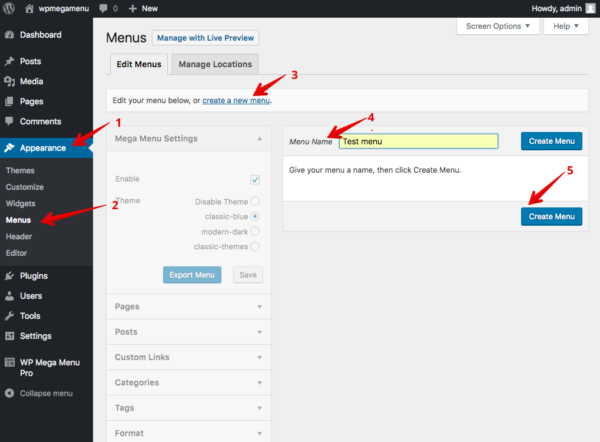The width and height of the screenshot is (600, 442).
Task: Click Manage with Live Preview button
Action: tap(205, 38)
